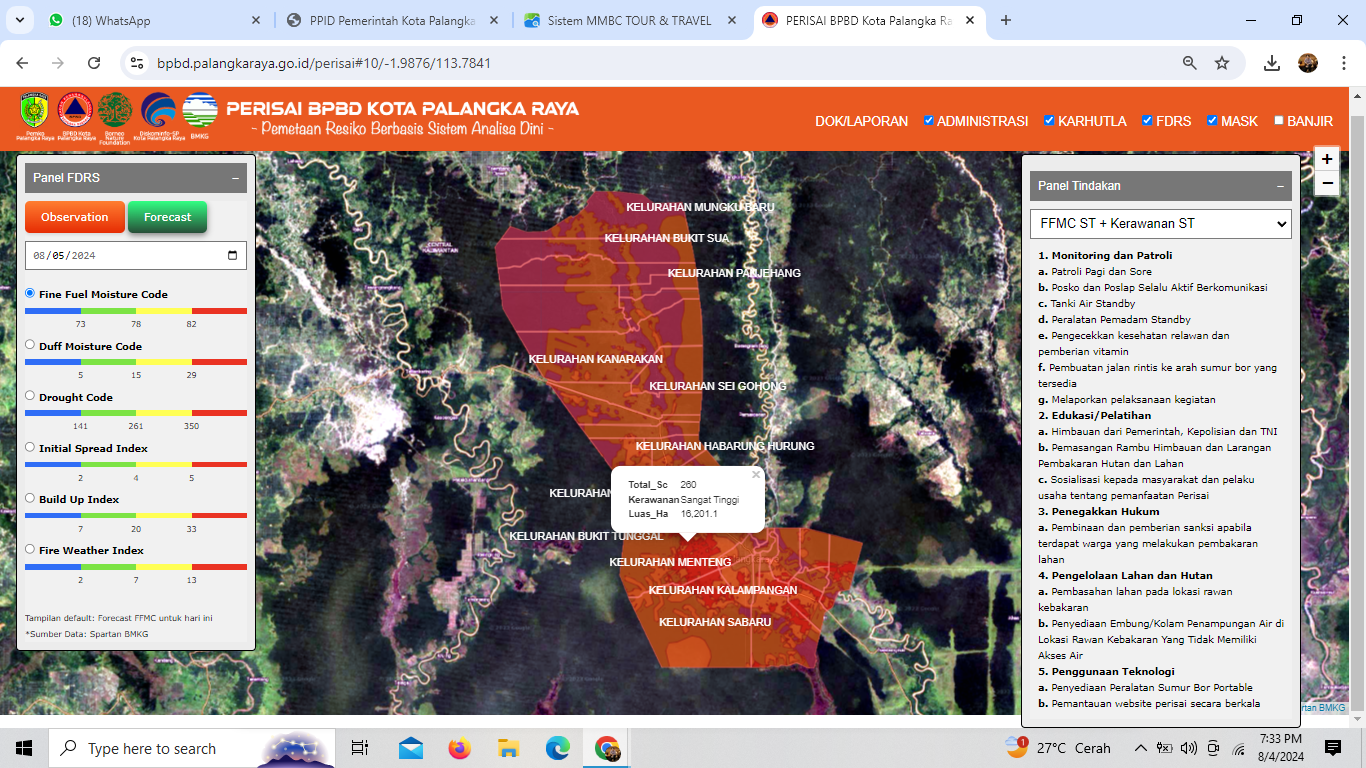Open the Windows Start menu
The width and height of the screenshot is (1366, 768).
click(24, 748)
